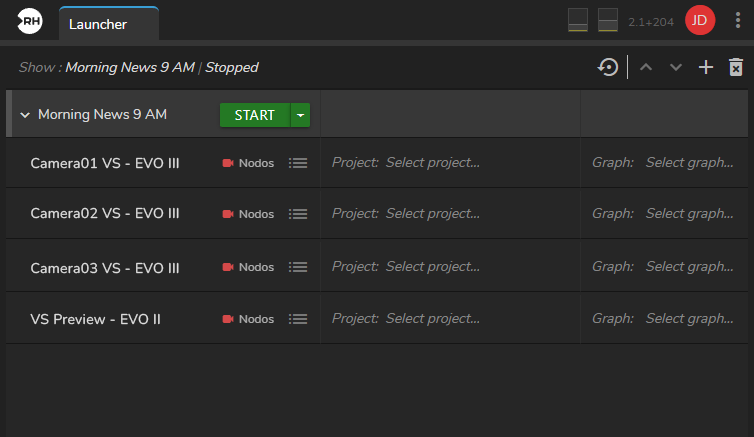Add a new show with plus icon
Image resolution: width=754 pixels, height=437 pixels.
tap(706, 67)
